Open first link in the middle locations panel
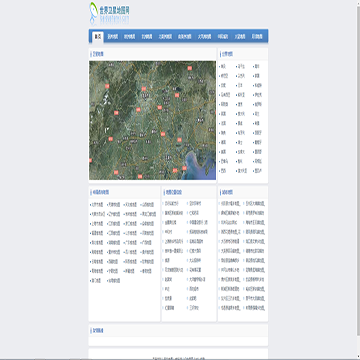The height and width of the screenshot is (360, 360). coord(172,203)
